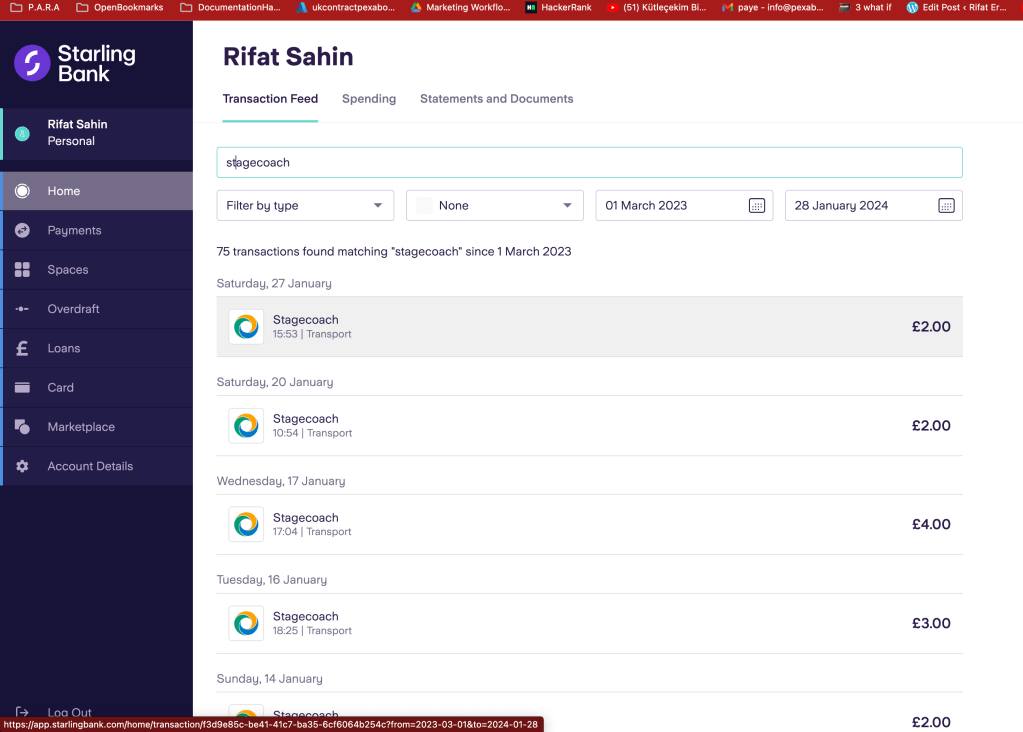Viewport: 1023px width, 732px height.
Task: Open the 18:25 Stagecoach £3.00 transaction
Action: click(x=589, y=623)
